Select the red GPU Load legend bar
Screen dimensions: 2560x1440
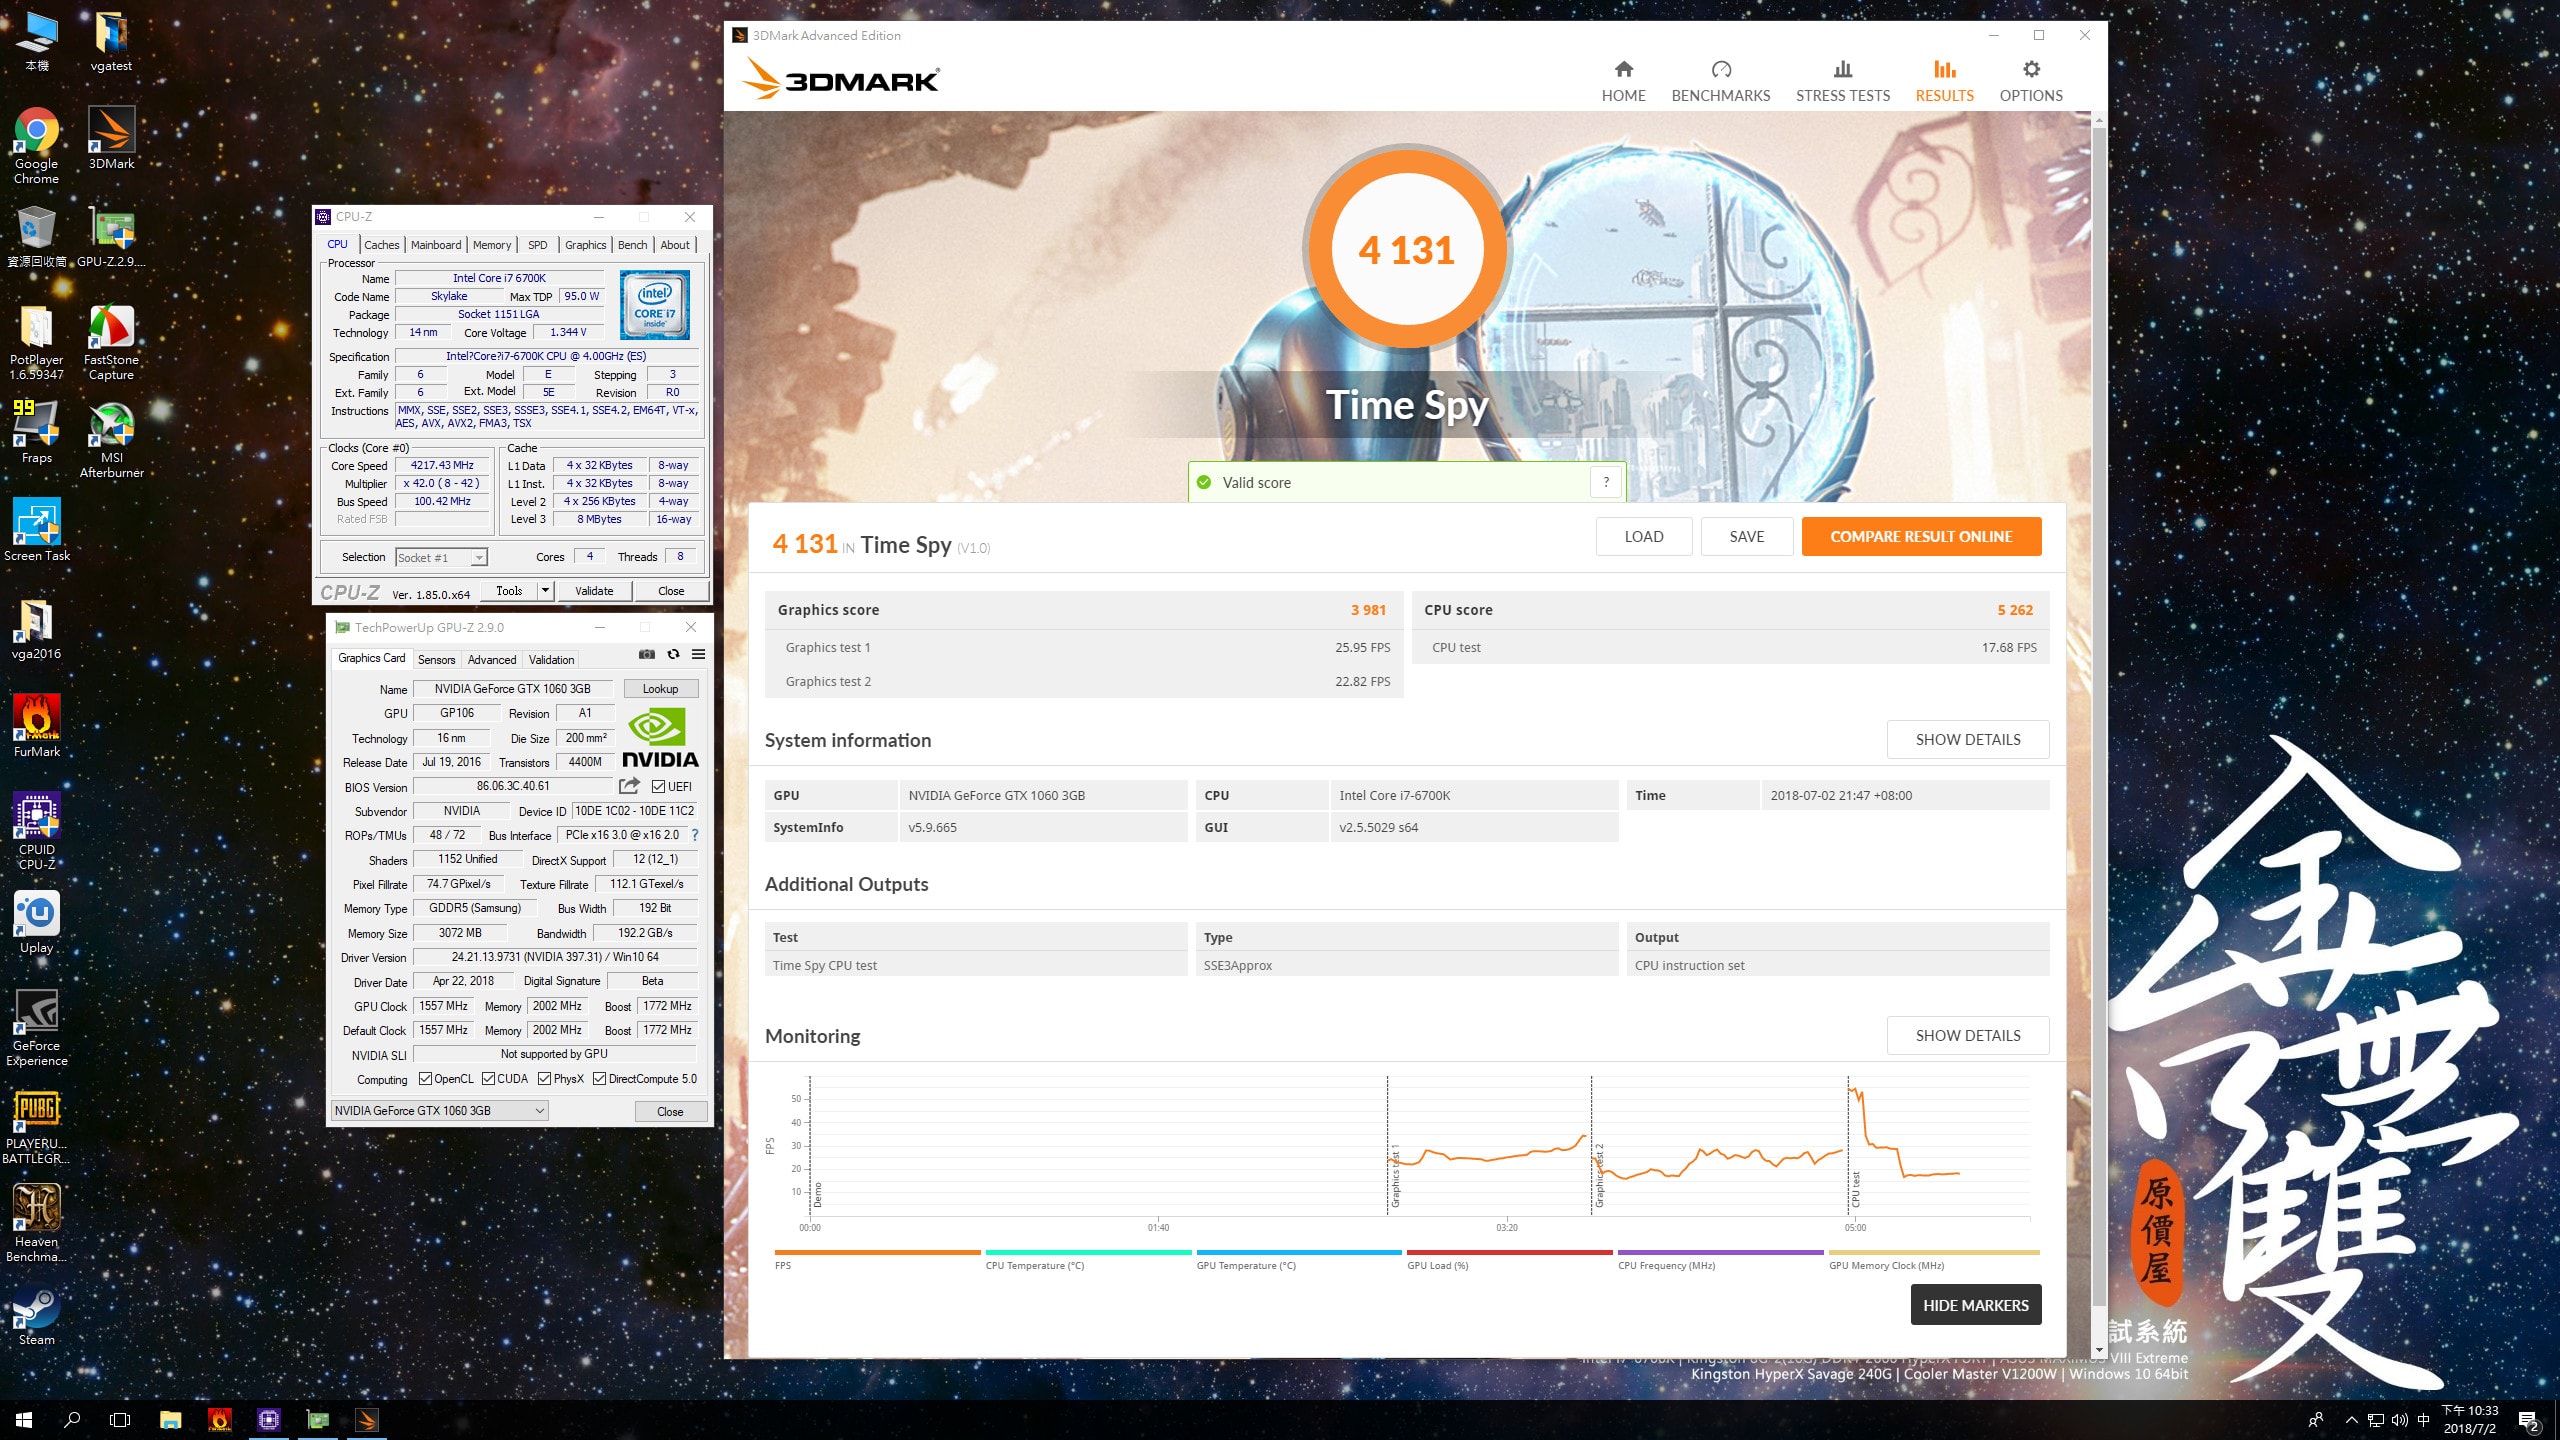click(x=1510, y=1252)
